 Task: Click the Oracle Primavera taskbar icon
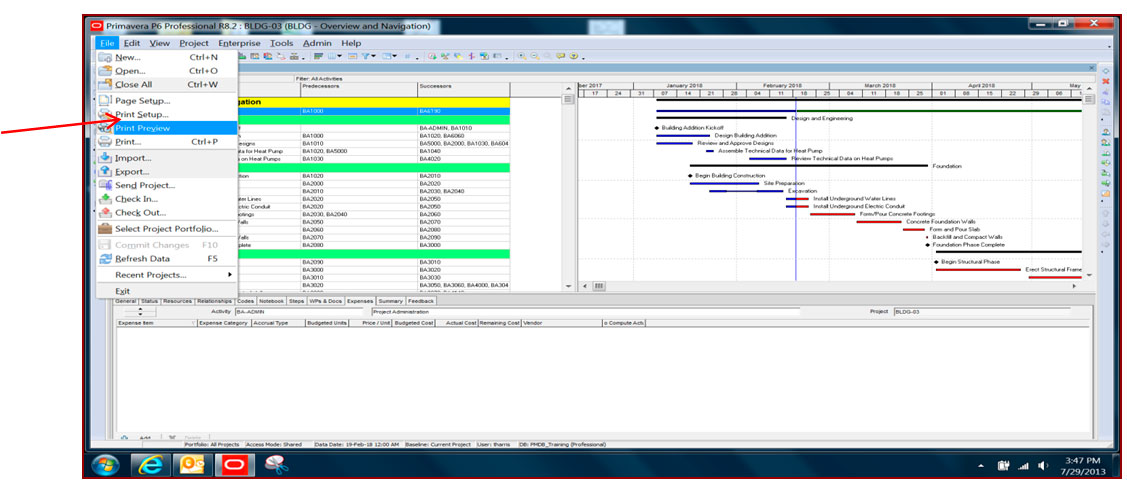[233, 466]
